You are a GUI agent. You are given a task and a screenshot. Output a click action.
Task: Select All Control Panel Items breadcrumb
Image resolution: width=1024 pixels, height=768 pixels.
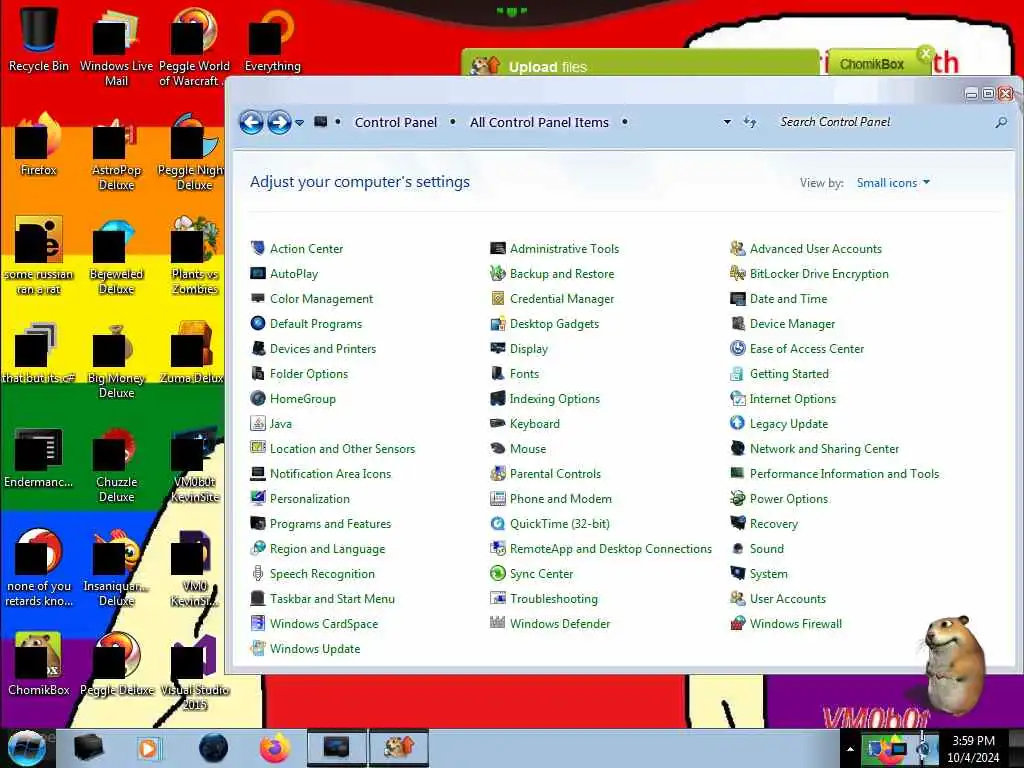pos(539,122)
